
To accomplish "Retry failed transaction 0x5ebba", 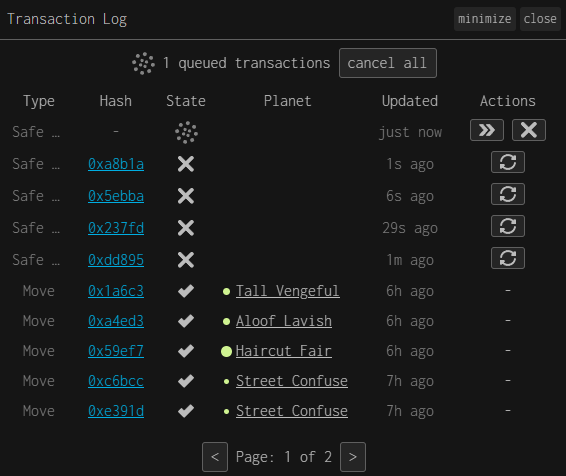I will tap(508, 194).
